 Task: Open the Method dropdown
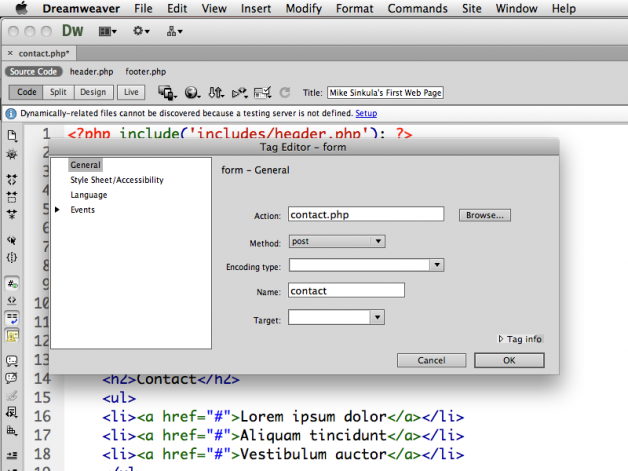click(337, 241)
